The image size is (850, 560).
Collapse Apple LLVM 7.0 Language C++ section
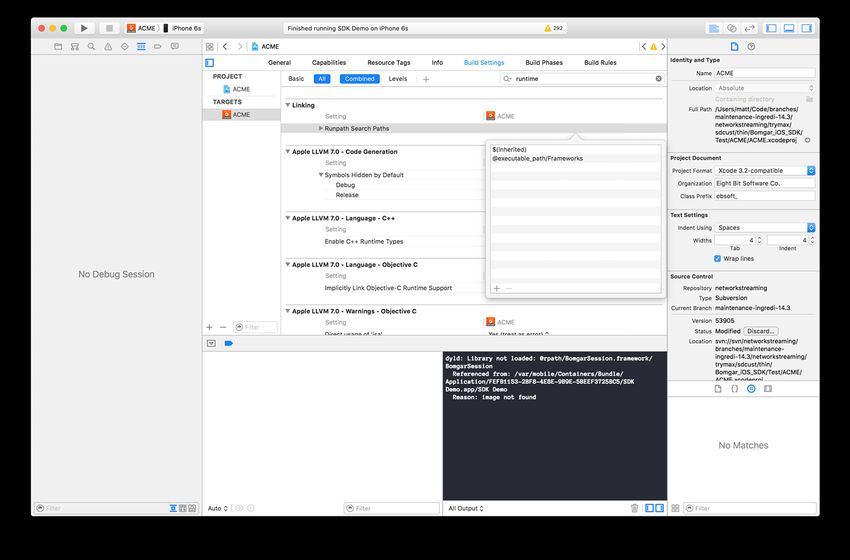coord(288,217)
